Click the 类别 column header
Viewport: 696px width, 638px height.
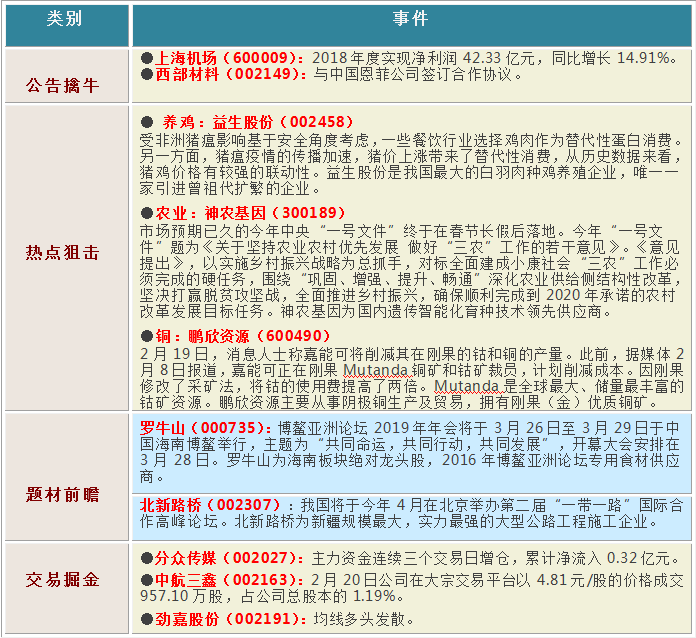[67, 25]
